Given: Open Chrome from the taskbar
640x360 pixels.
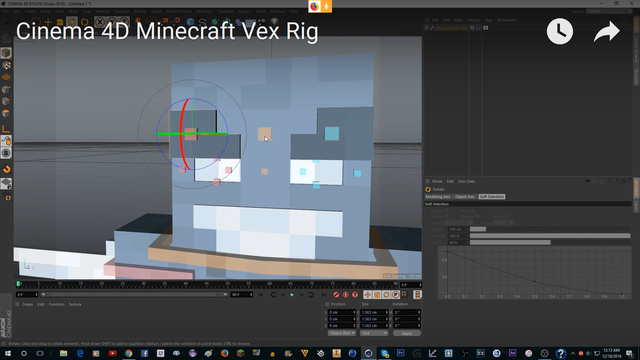Looking at the screenshot, I should (x=129, y=353).
